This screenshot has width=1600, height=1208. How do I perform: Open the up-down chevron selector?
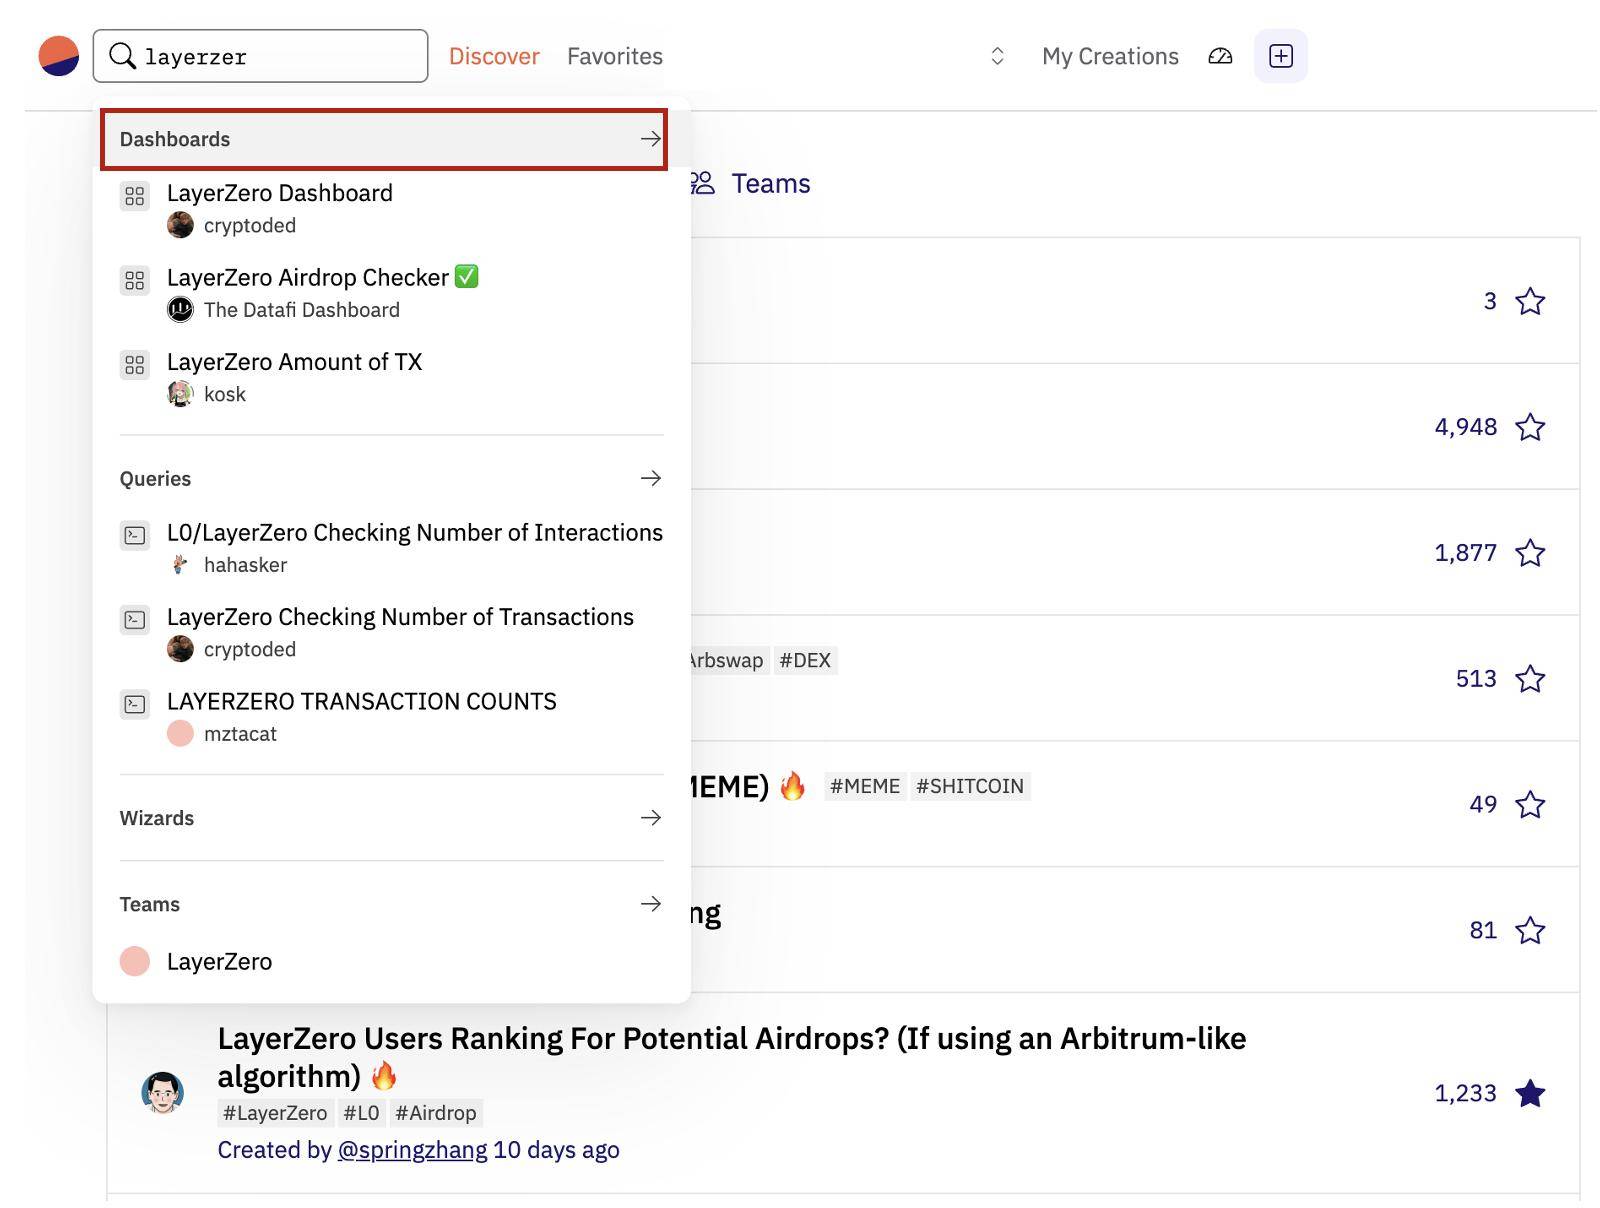(x=997, y=56)
